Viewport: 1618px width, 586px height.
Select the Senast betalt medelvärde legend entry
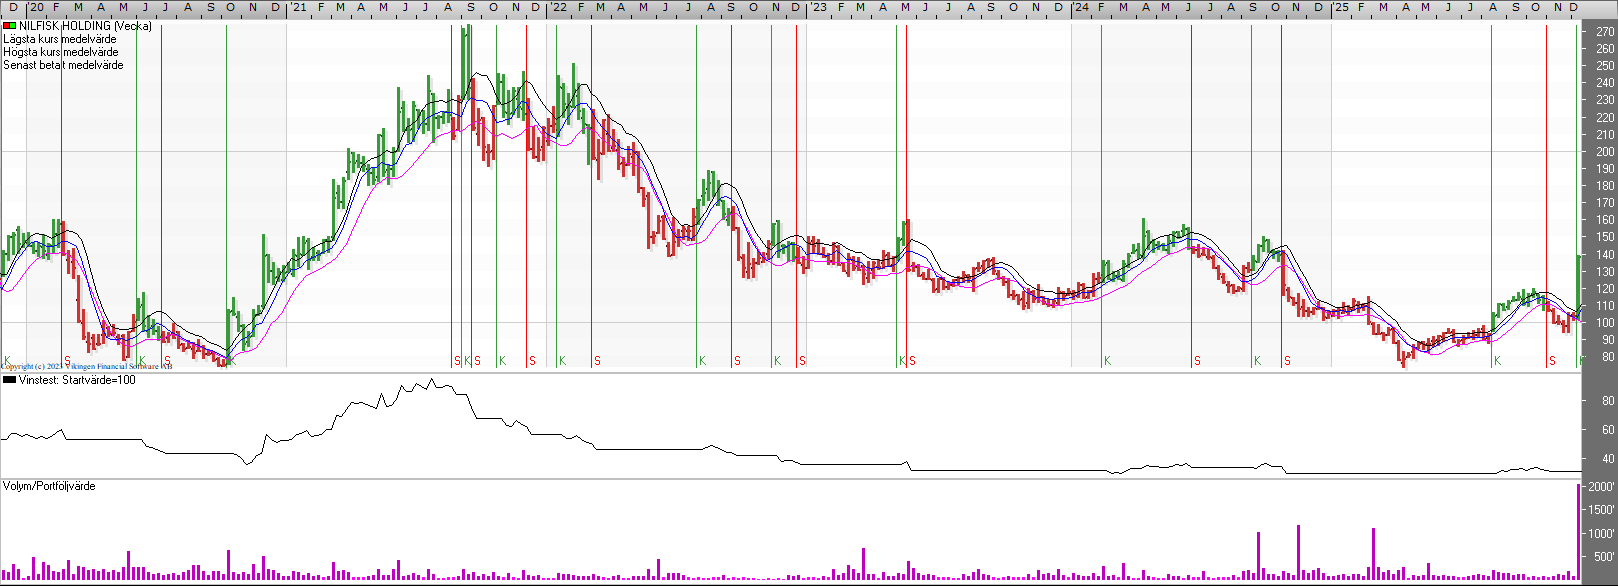coord(63,65)
